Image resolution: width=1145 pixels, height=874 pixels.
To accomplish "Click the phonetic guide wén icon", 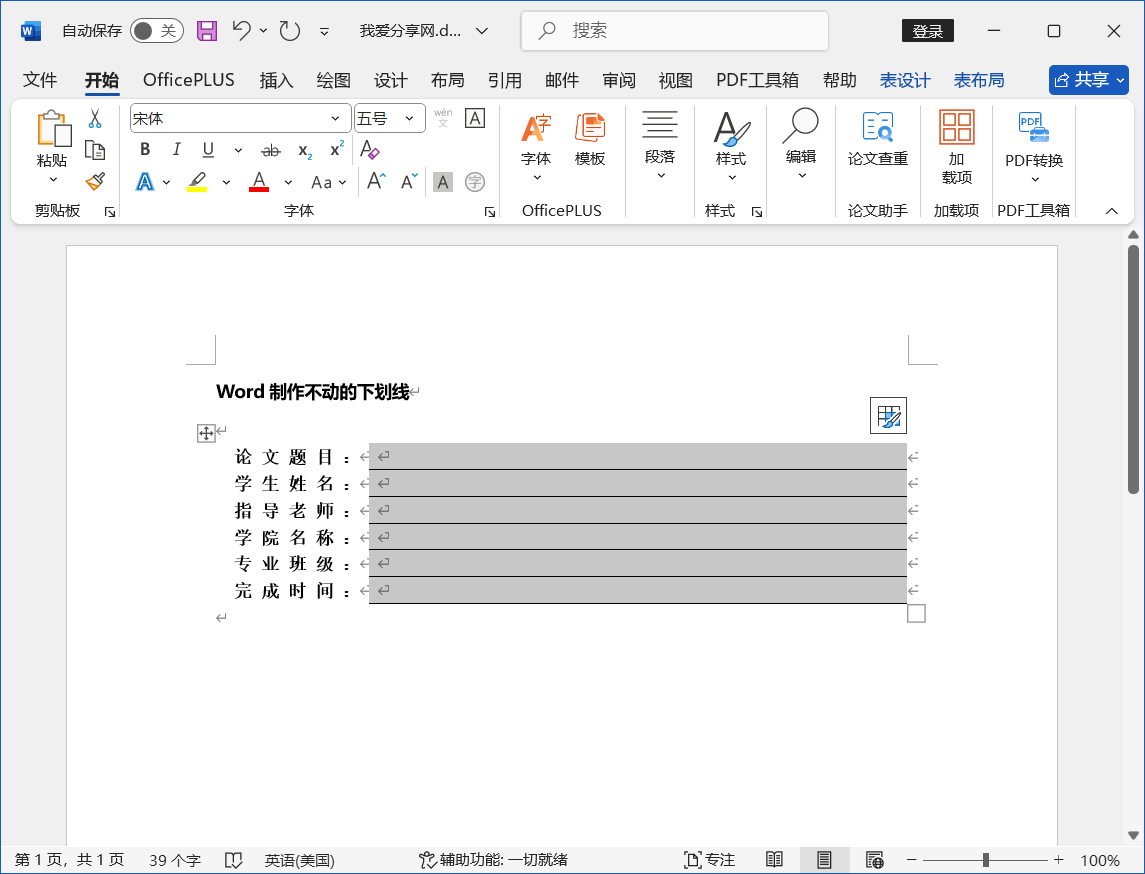I will point(443,118).
